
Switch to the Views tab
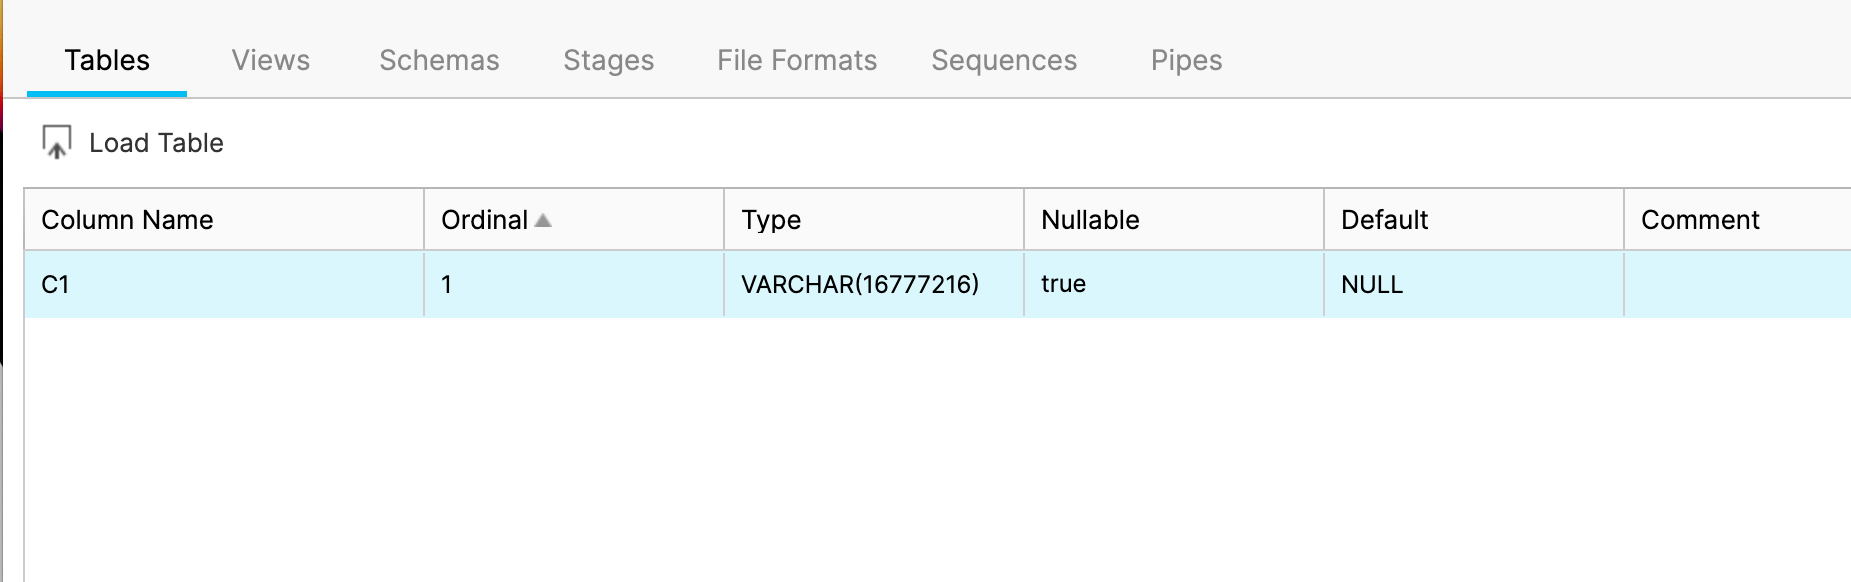point(270,60)
